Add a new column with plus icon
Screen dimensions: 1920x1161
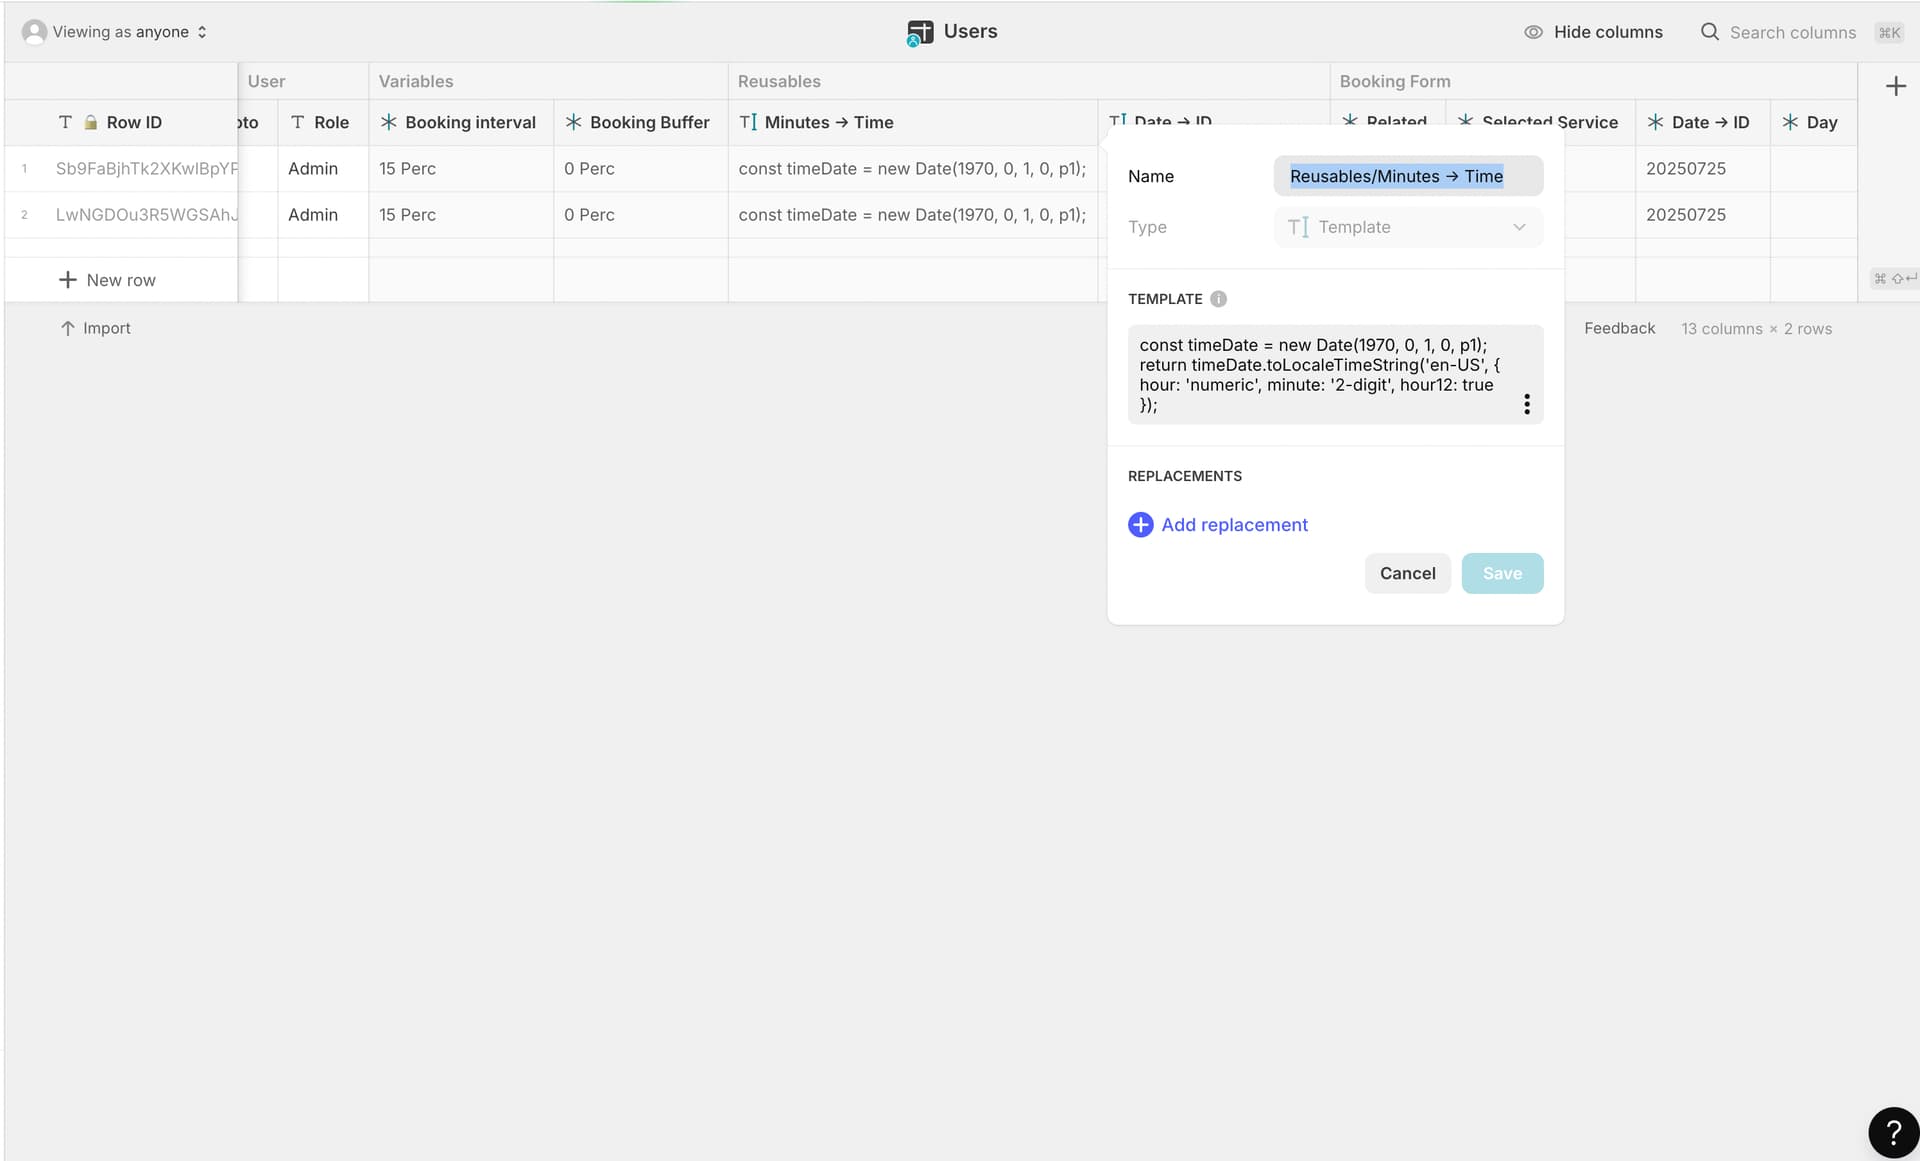(1895, 86)
